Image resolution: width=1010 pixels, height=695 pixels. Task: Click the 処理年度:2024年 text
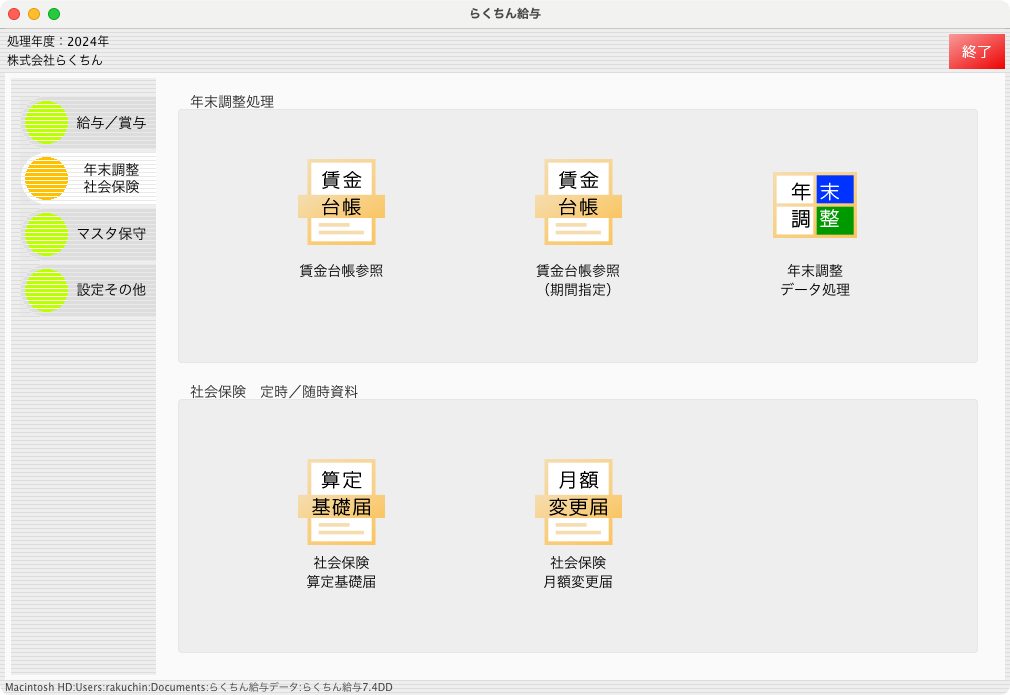(58, 42)
